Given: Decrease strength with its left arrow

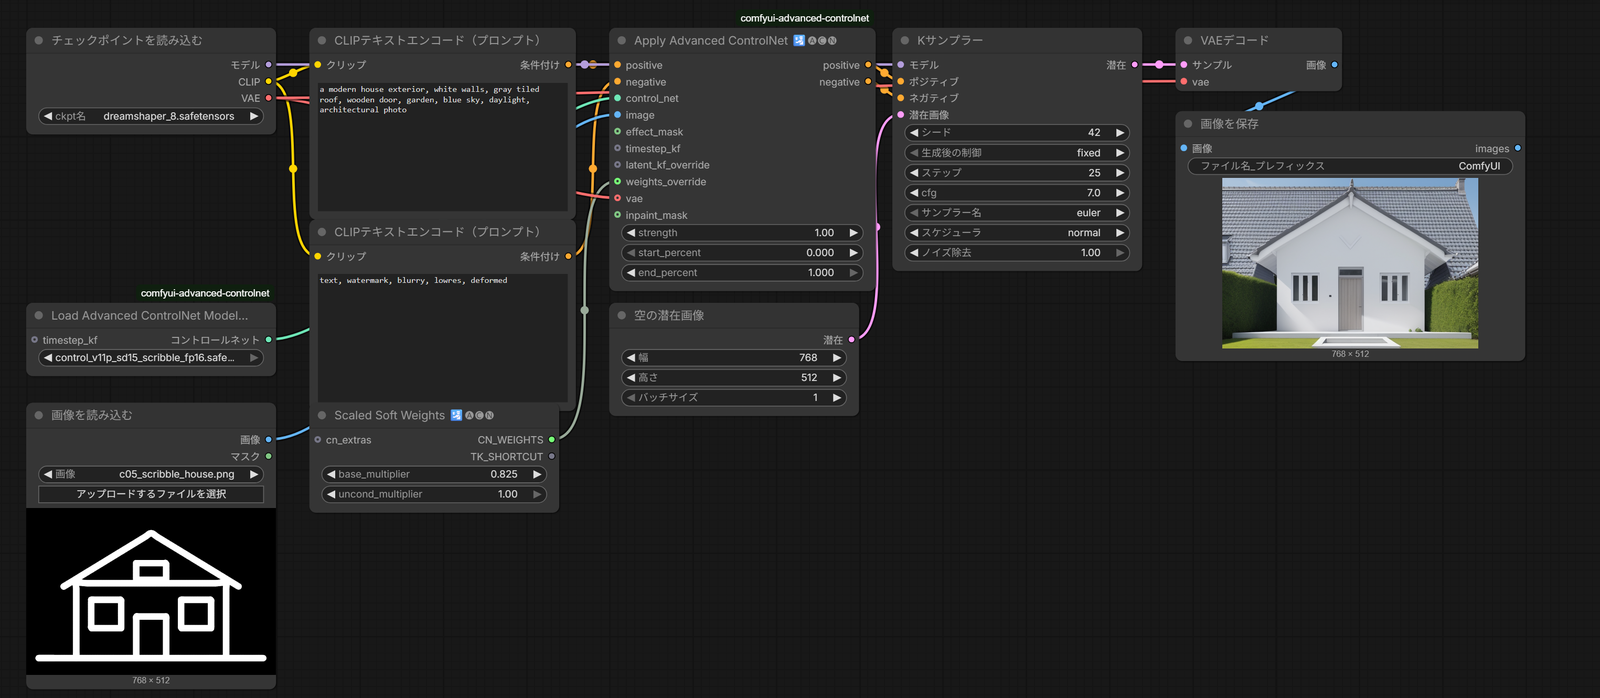Looking at the screenshot, I should tap(631, 233).
